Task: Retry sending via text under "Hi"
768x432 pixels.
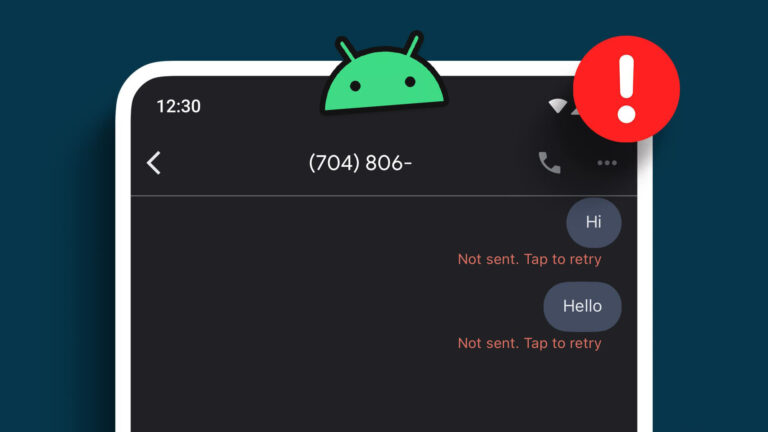Action: point(529,259)
